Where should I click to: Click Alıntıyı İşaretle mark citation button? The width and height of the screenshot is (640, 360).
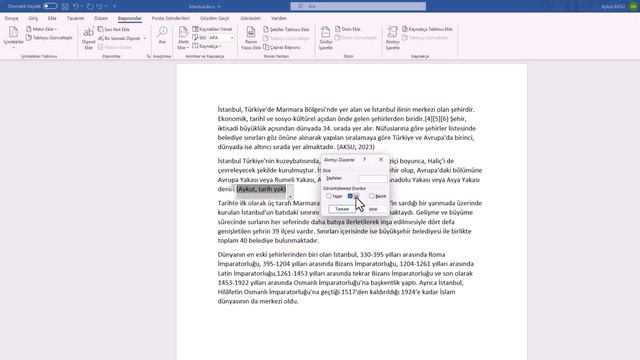[393, 38]
